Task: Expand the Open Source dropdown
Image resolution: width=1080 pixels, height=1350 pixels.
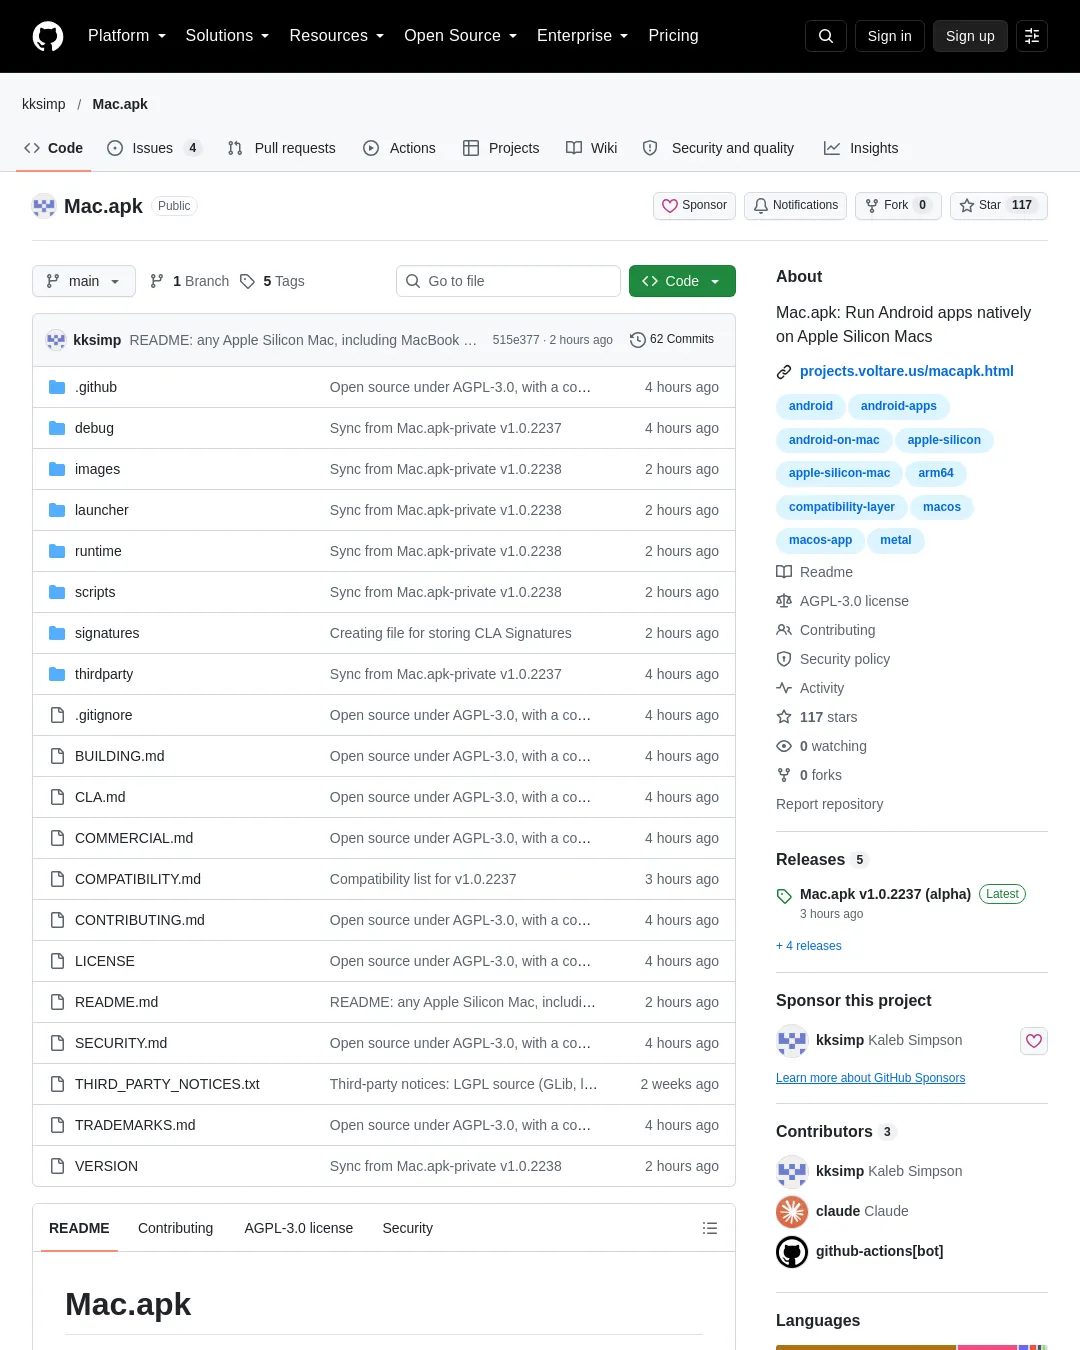Action: [x=460, y=36]
